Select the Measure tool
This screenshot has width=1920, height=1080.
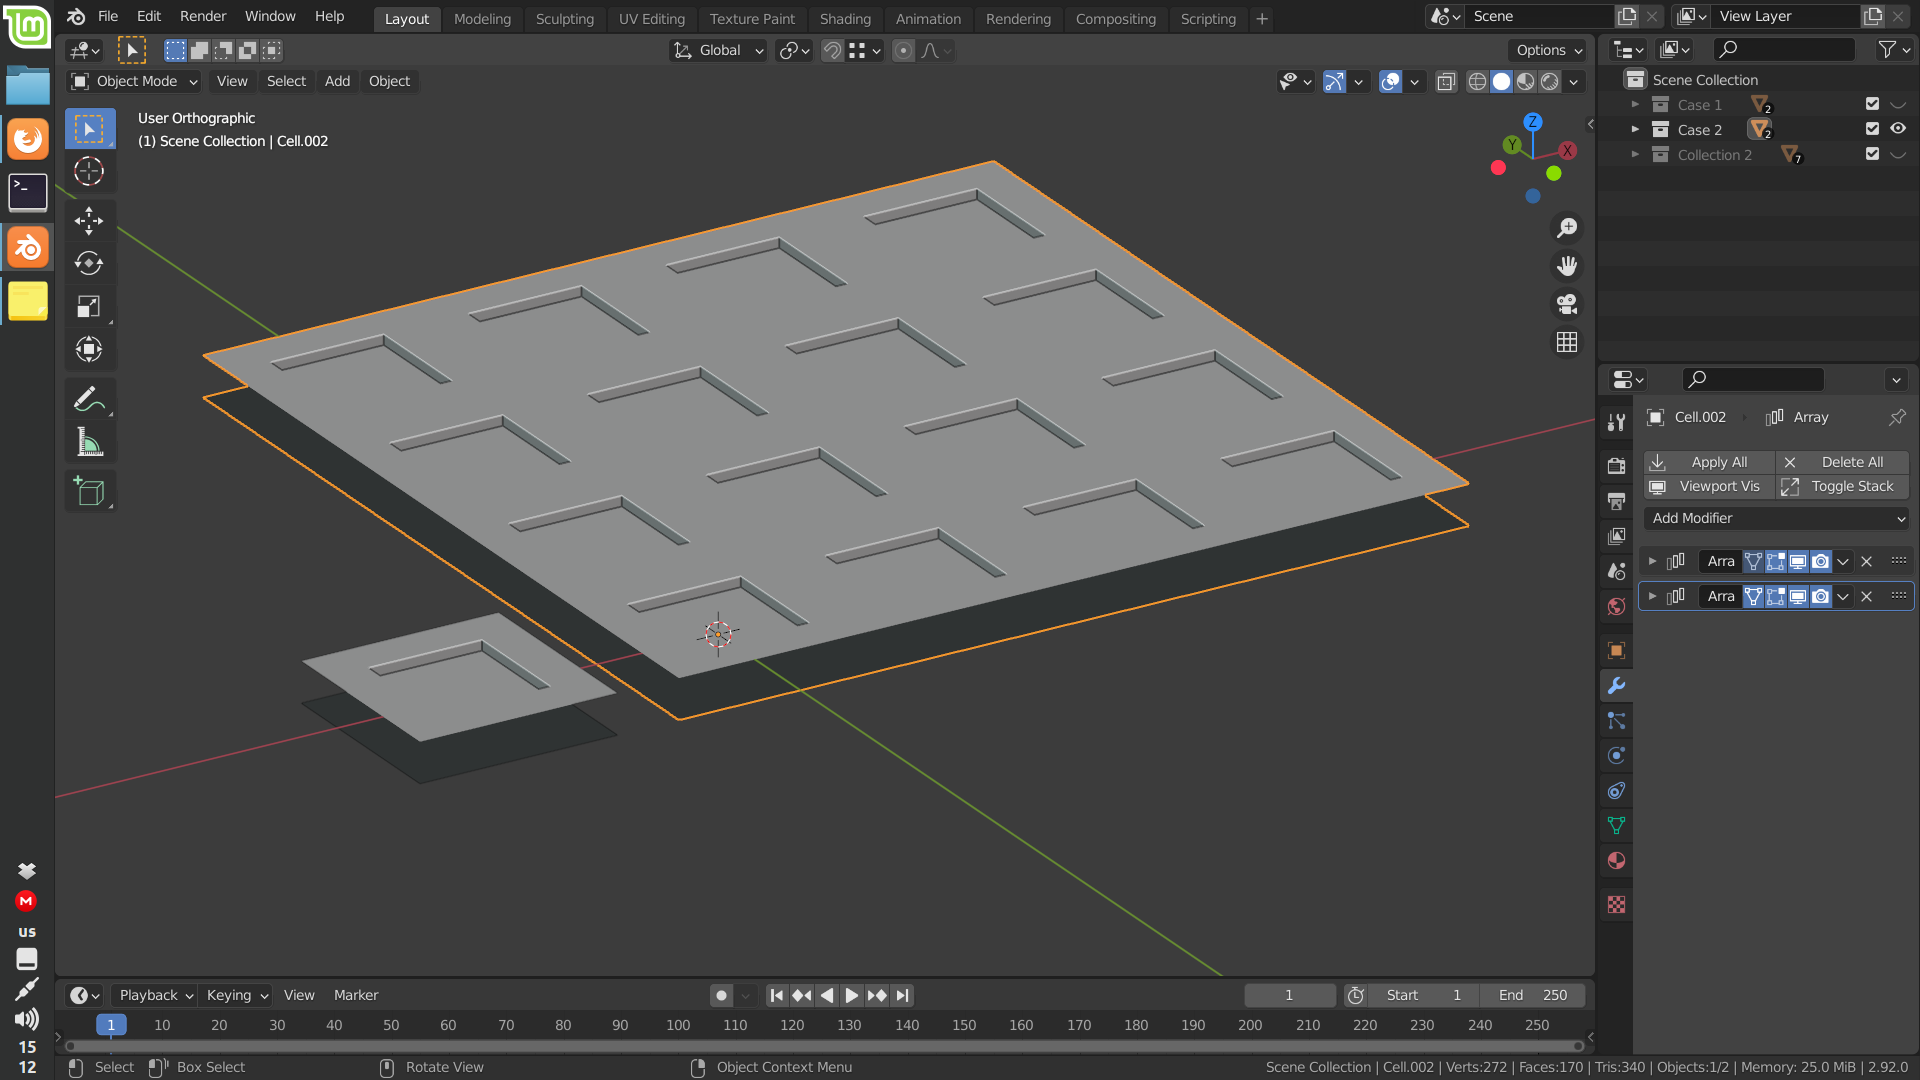click(89, 442)
